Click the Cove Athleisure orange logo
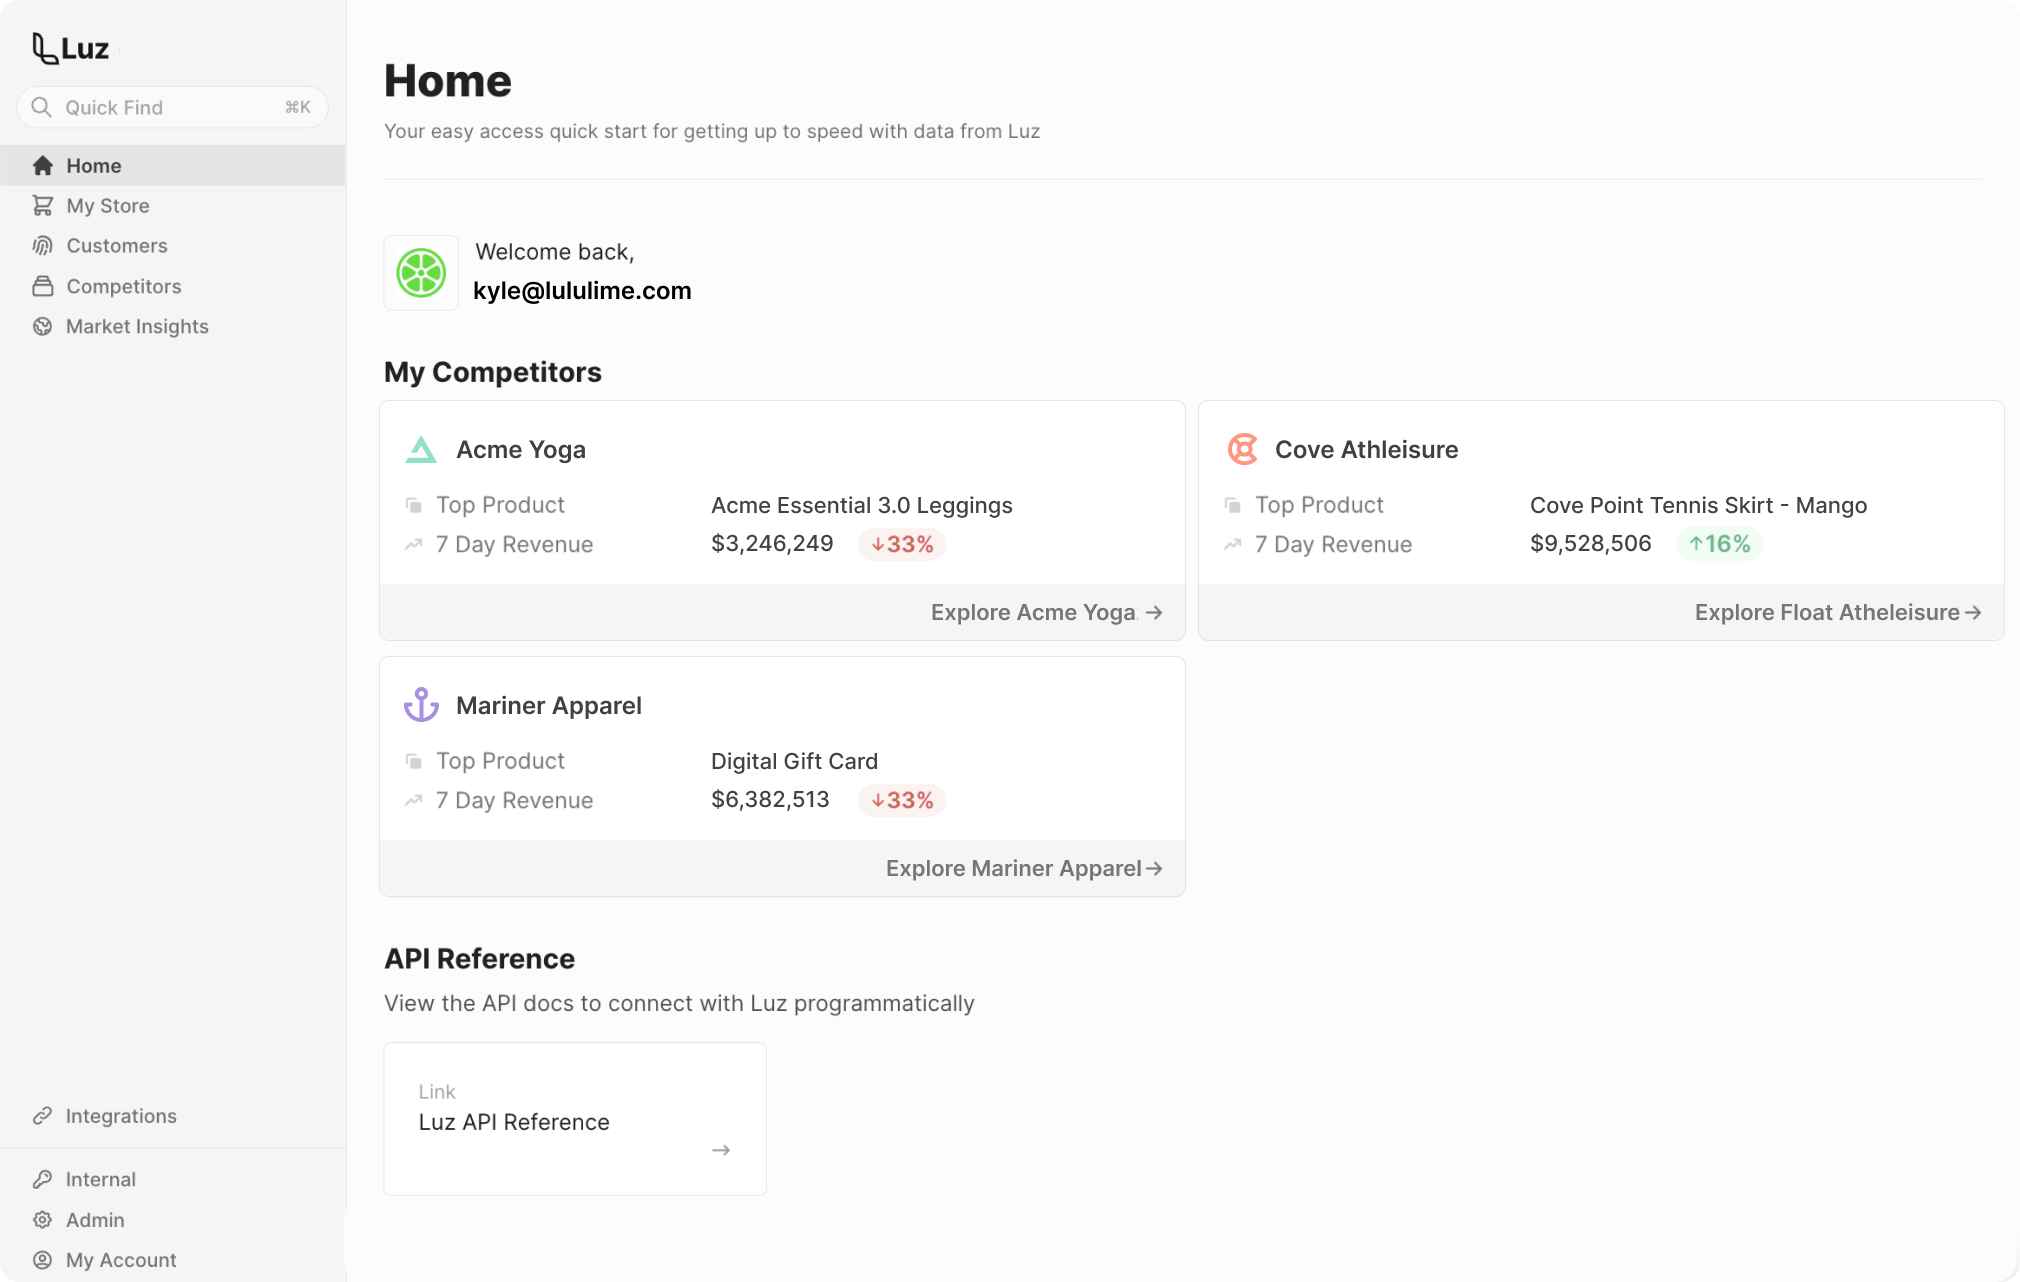The width and height of the screenshot is (2020, 1282). (1242, 450)
